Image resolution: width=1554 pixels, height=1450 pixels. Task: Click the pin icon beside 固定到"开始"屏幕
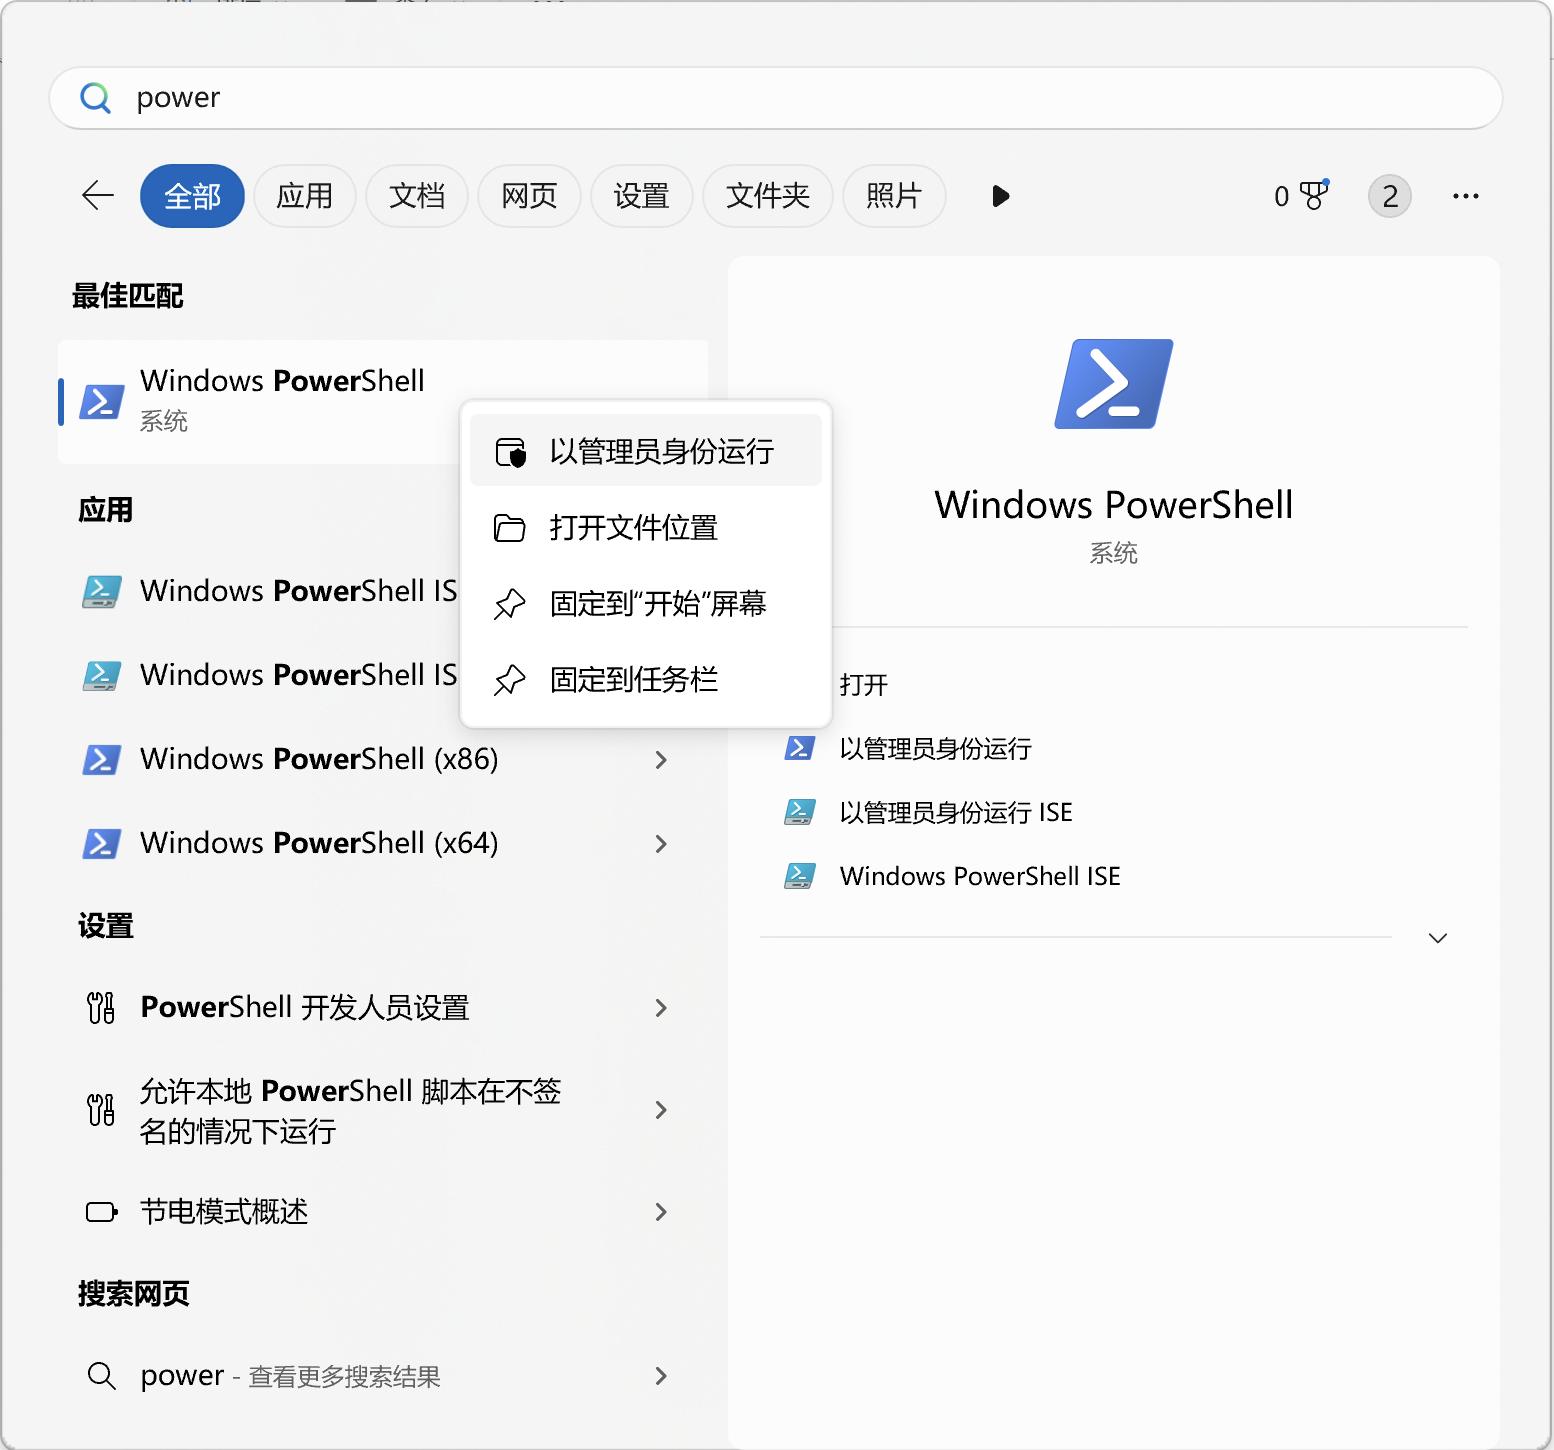(510, 603)
